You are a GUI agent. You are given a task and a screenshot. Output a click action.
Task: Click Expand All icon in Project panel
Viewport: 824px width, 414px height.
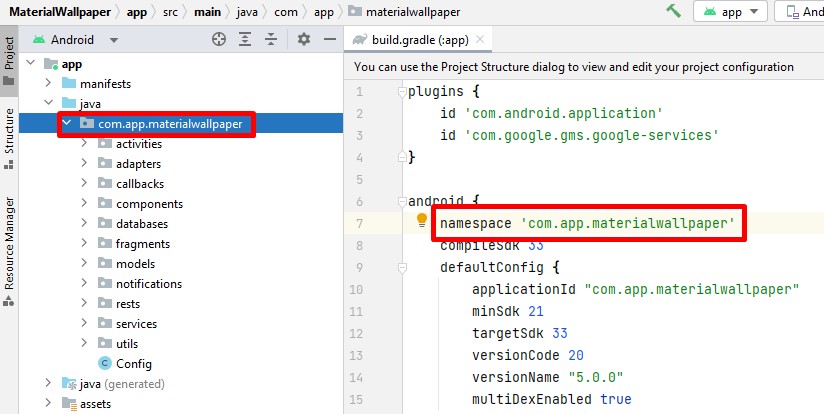[x=245, y=39]
